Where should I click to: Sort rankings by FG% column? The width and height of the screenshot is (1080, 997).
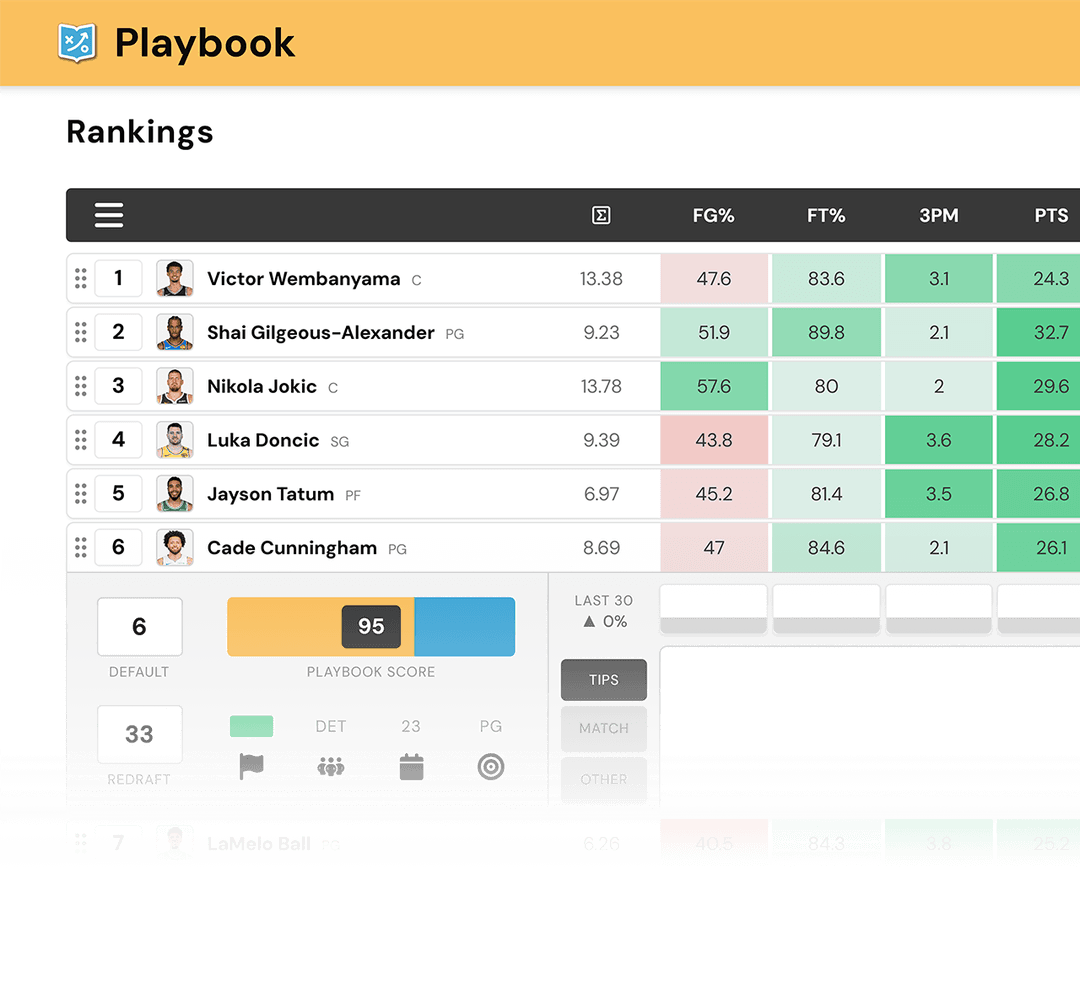714,216
